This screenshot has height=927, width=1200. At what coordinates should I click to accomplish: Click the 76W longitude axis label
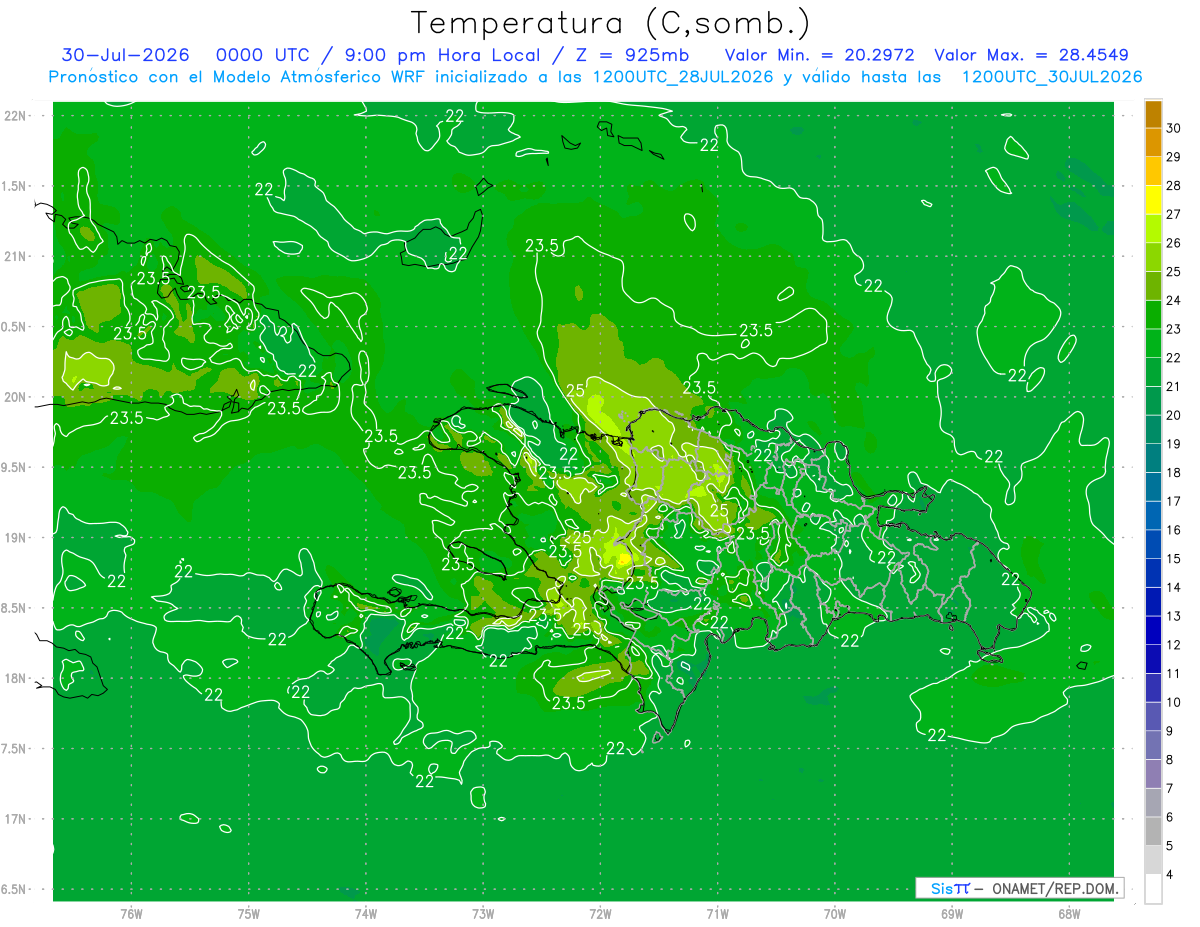coord(131,914)
